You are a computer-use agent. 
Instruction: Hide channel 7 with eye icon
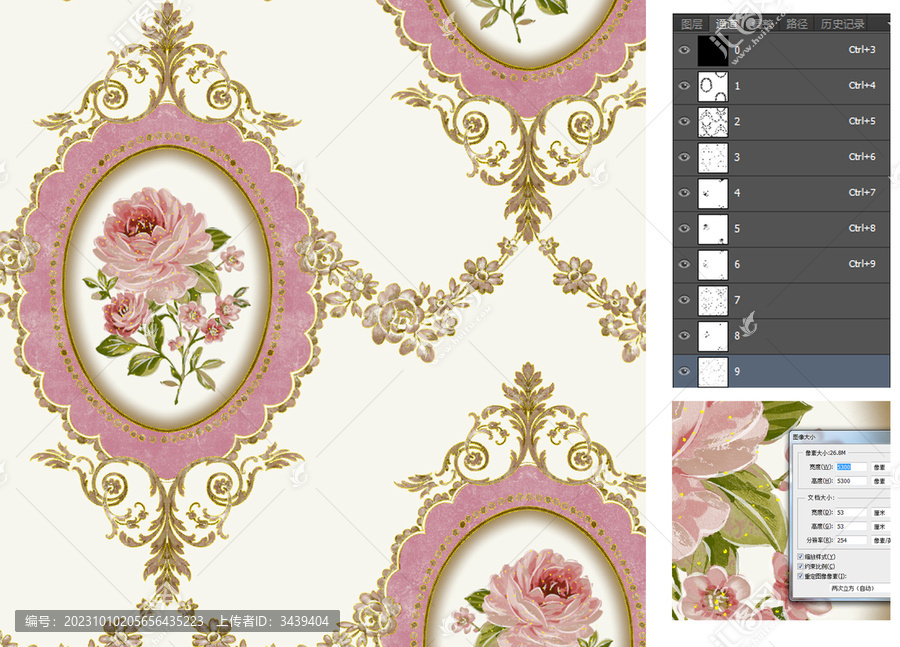(684, 300)
